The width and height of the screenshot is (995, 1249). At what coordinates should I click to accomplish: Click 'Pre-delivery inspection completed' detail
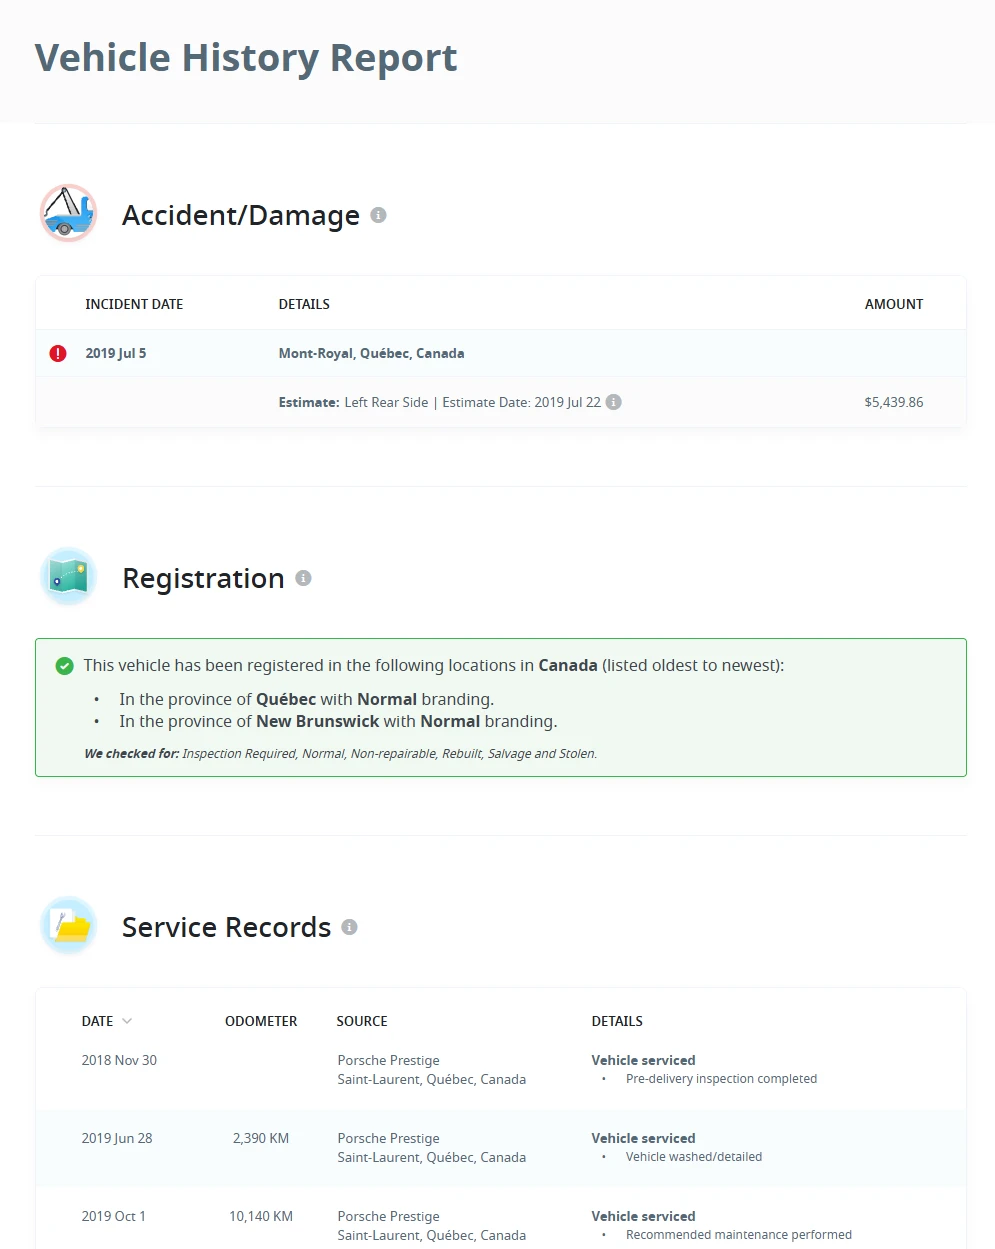click(721, 1079)
